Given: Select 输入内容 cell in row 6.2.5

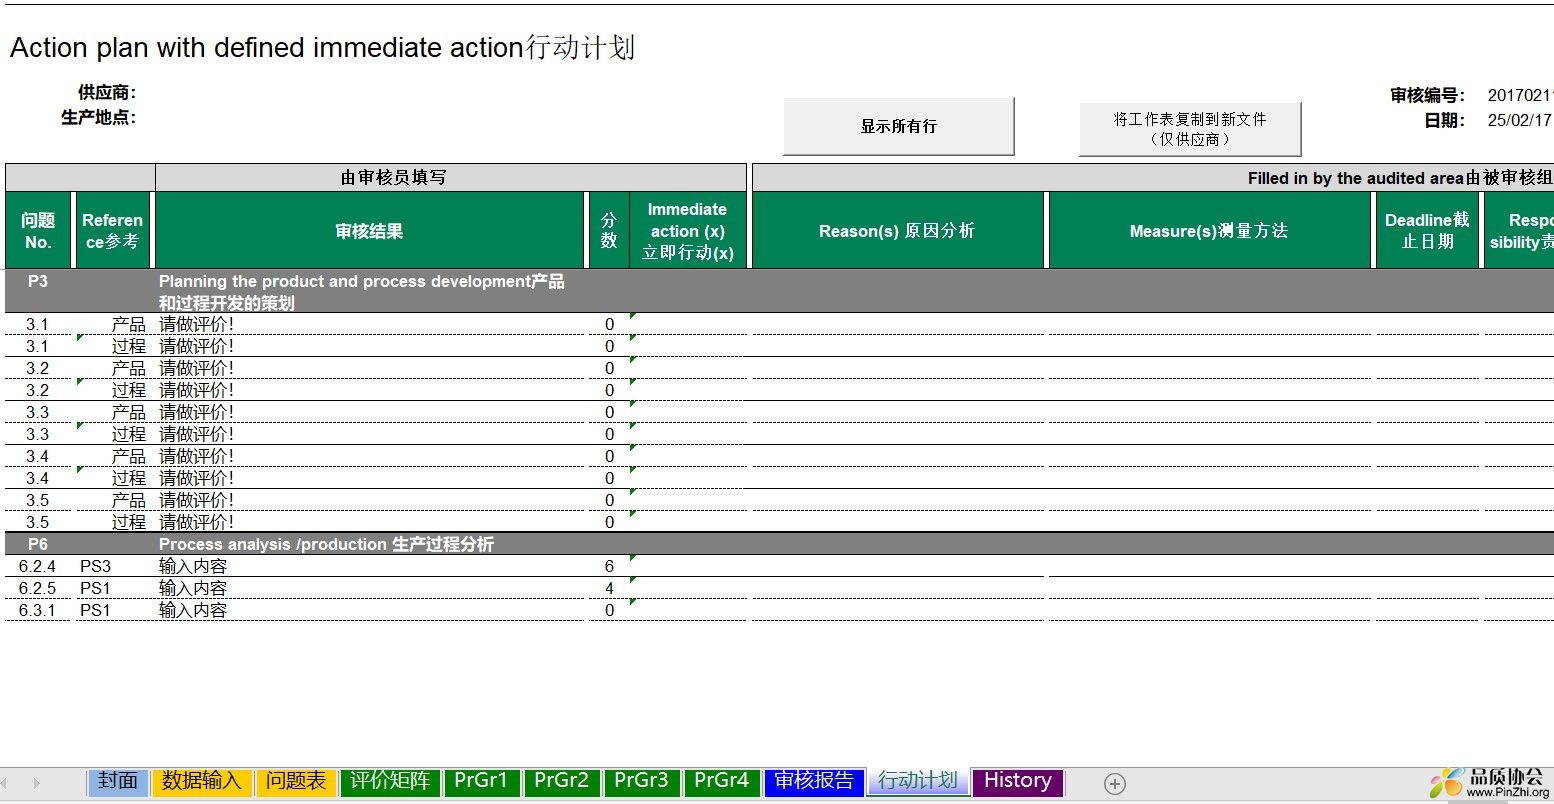Looking at the screenshot, I should 369,588.
